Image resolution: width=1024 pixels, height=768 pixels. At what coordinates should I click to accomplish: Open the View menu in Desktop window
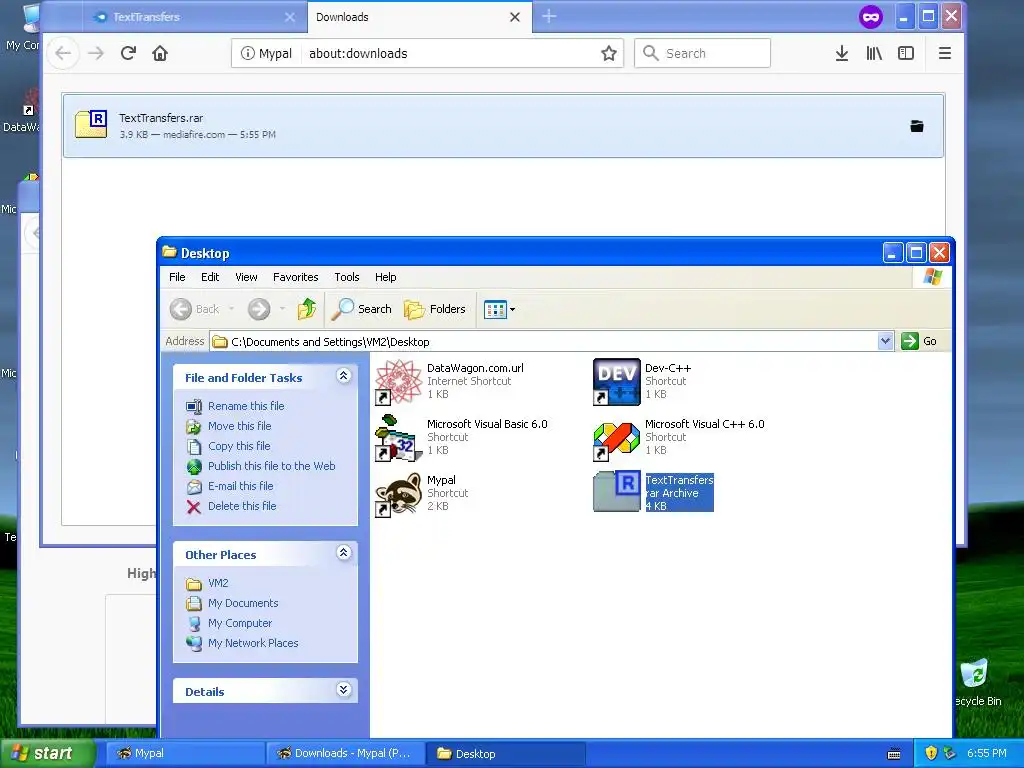click(246, 277)
